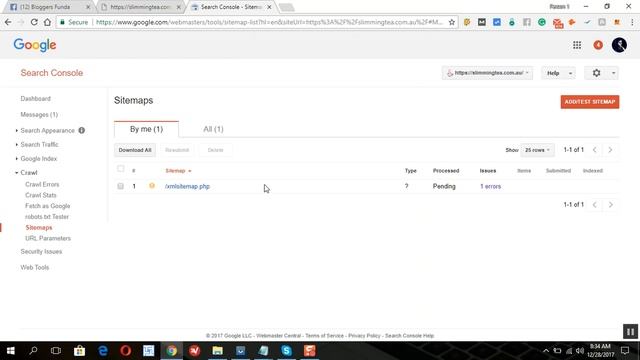The width and height of the screenshot is (640, 360).
Task: Open the Windows Start menu
Action: [x=11, y=351]
